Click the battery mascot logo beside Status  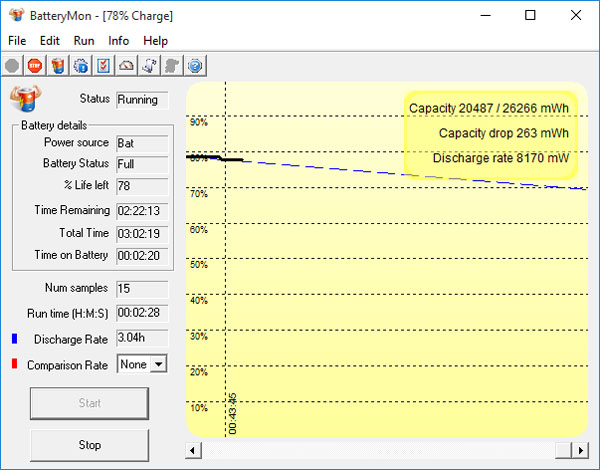[26, 98]
